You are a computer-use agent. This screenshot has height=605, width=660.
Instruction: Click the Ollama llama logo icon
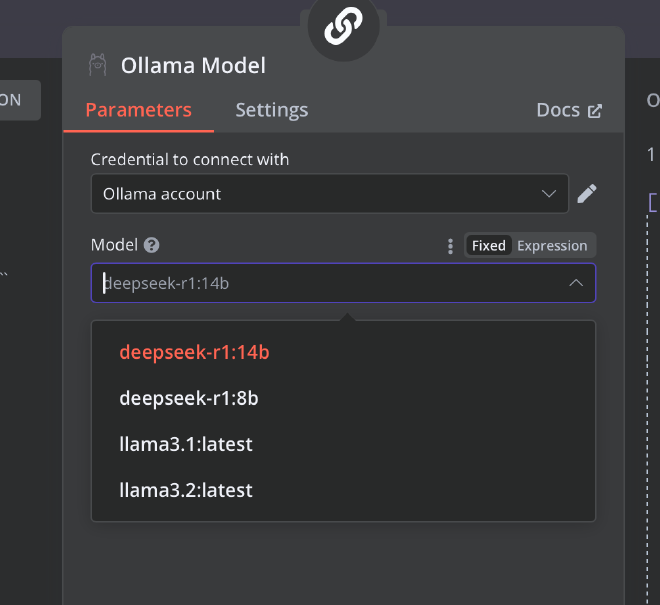pos(98,65)
